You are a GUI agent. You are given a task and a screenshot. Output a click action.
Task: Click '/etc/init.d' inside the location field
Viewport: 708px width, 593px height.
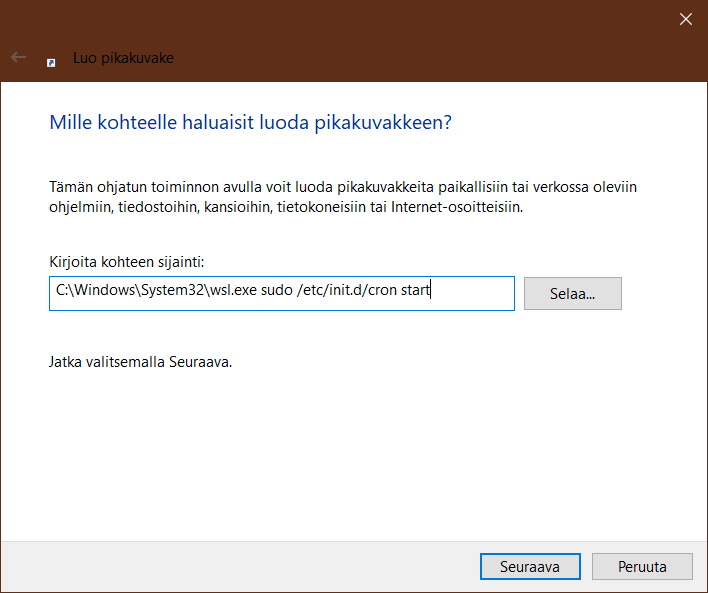coord(328,293)
